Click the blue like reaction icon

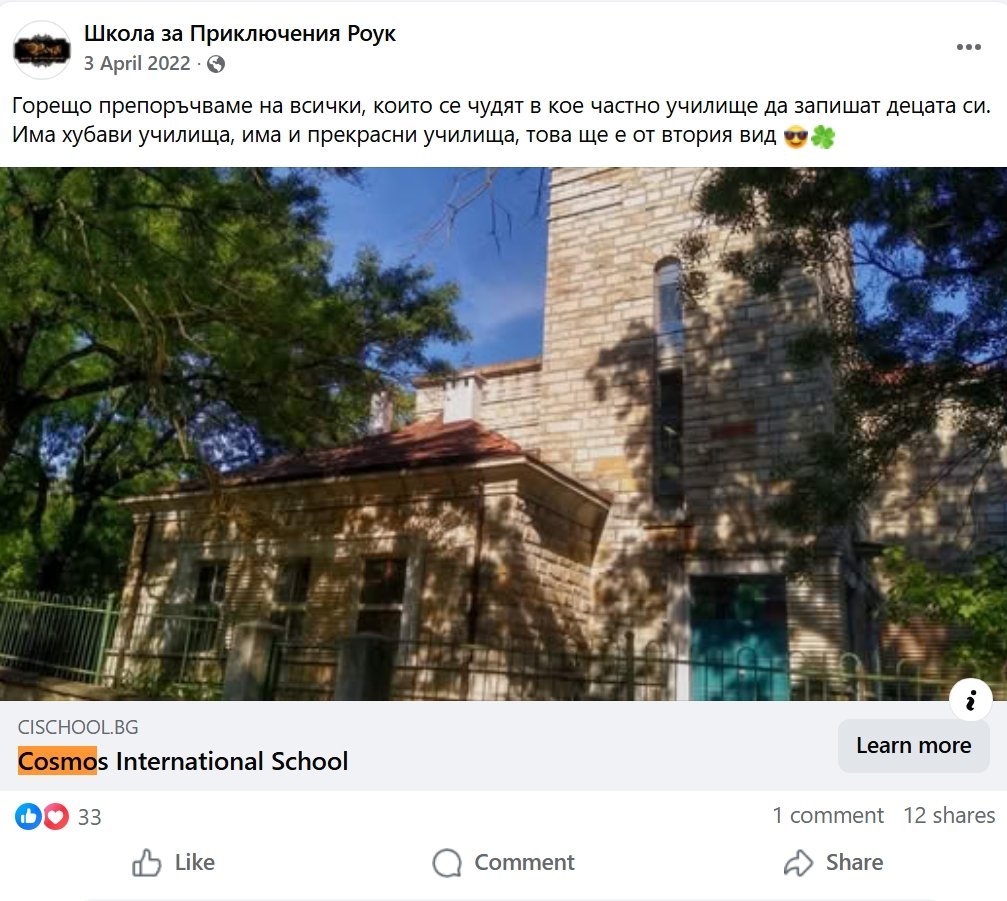click(28, 816)
